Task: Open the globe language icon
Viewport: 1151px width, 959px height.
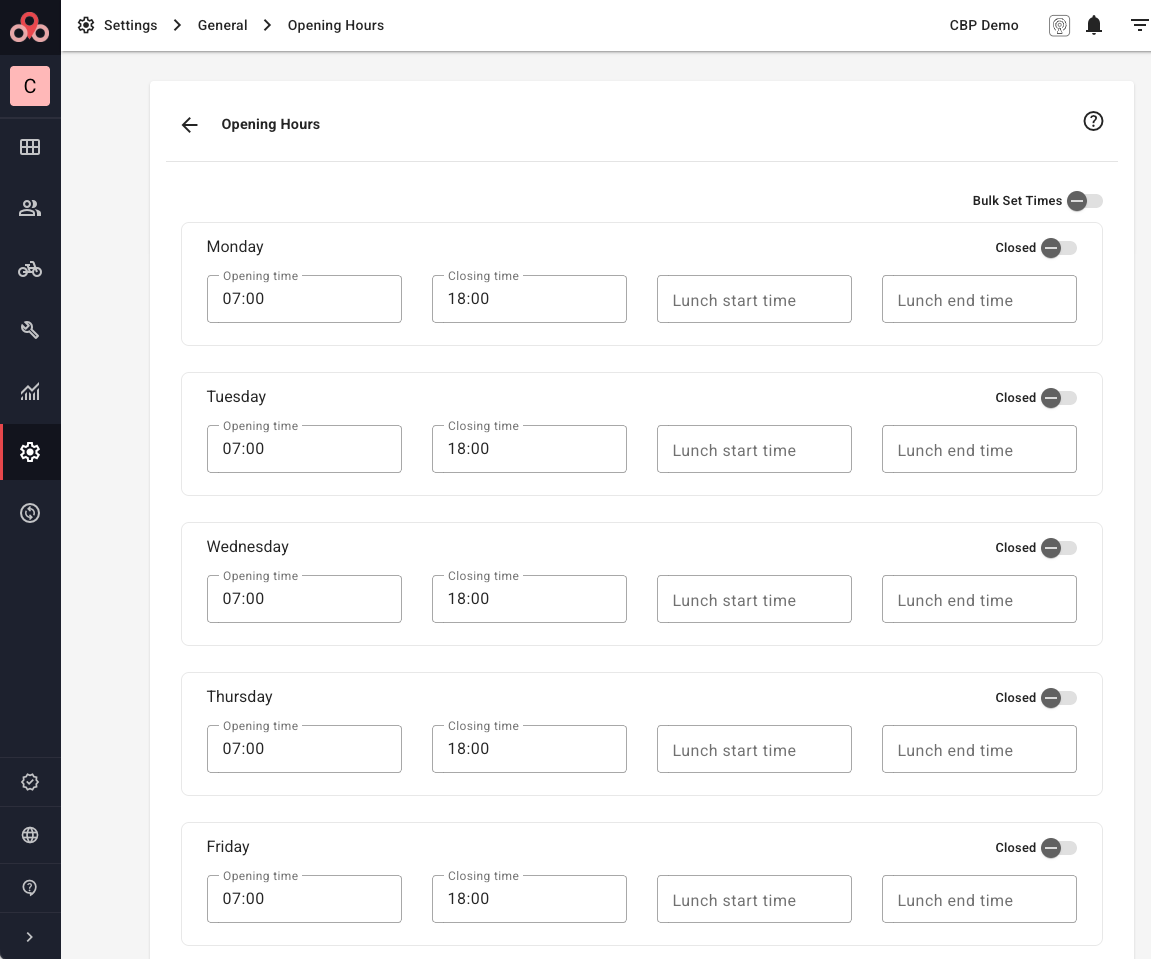Action: (30, 835)
